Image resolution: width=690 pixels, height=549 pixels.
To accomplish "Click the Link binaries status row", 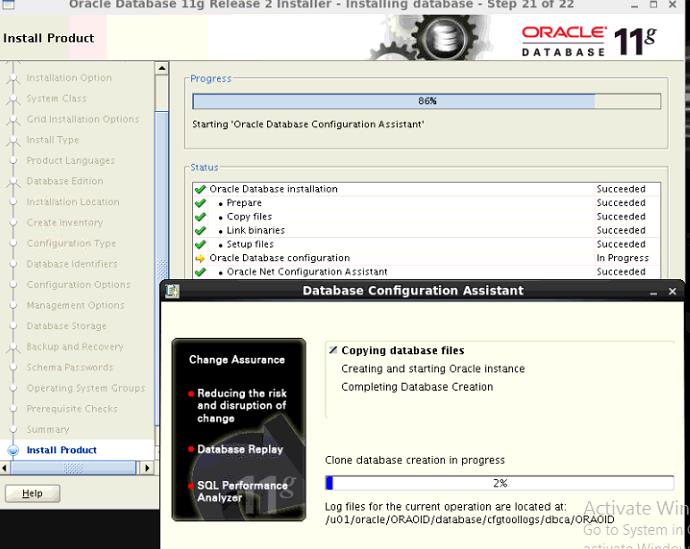I will (426, 231).
